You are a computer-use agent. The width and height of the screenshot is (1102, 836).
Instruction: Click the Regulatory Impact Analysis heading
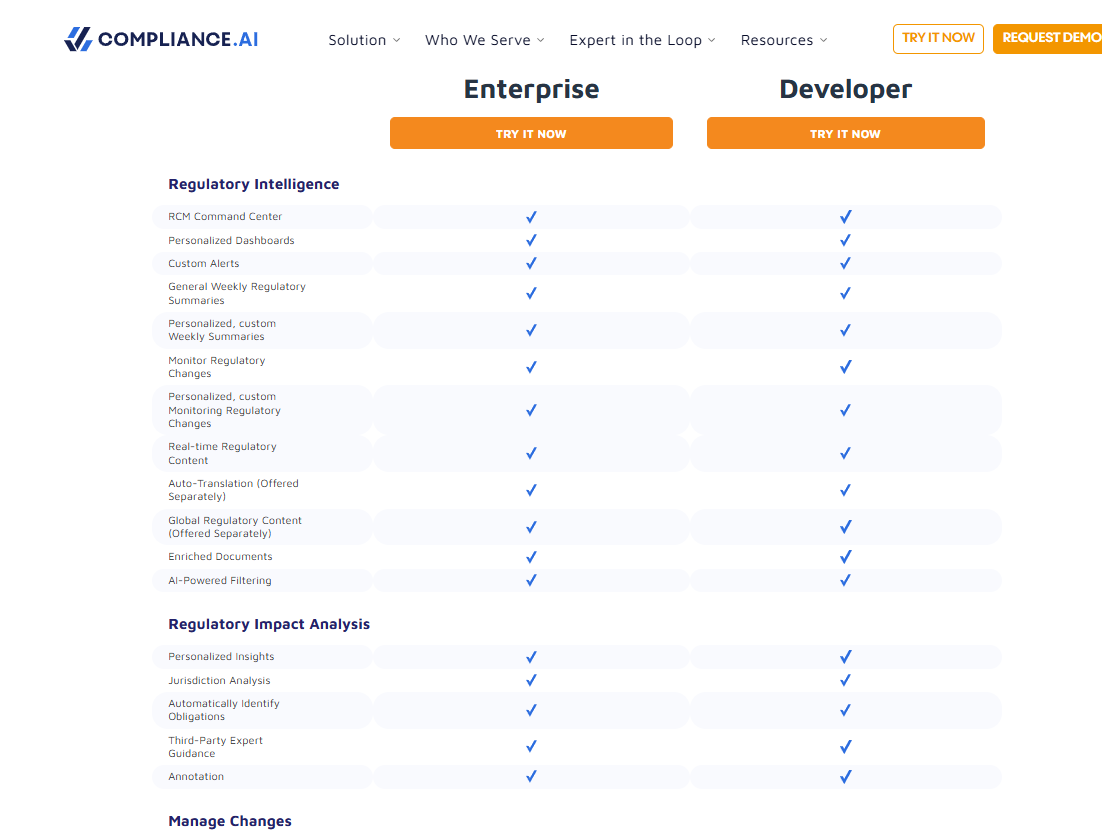269,624
